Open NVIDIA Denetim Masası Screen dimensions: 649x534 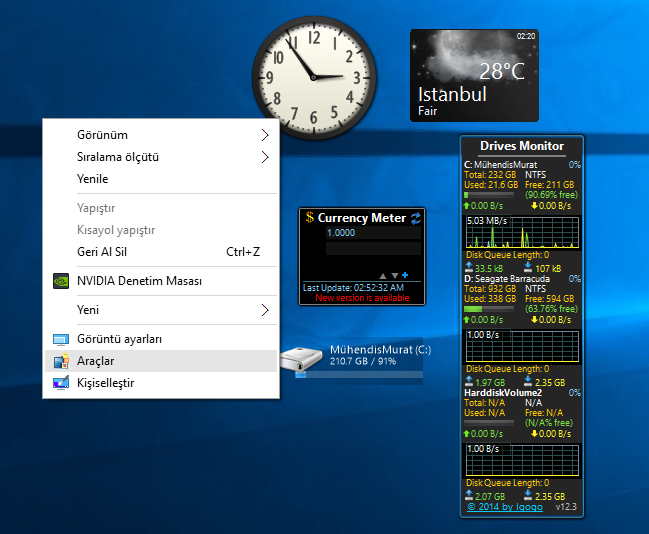pyautogui.click(x=161, y=281)
